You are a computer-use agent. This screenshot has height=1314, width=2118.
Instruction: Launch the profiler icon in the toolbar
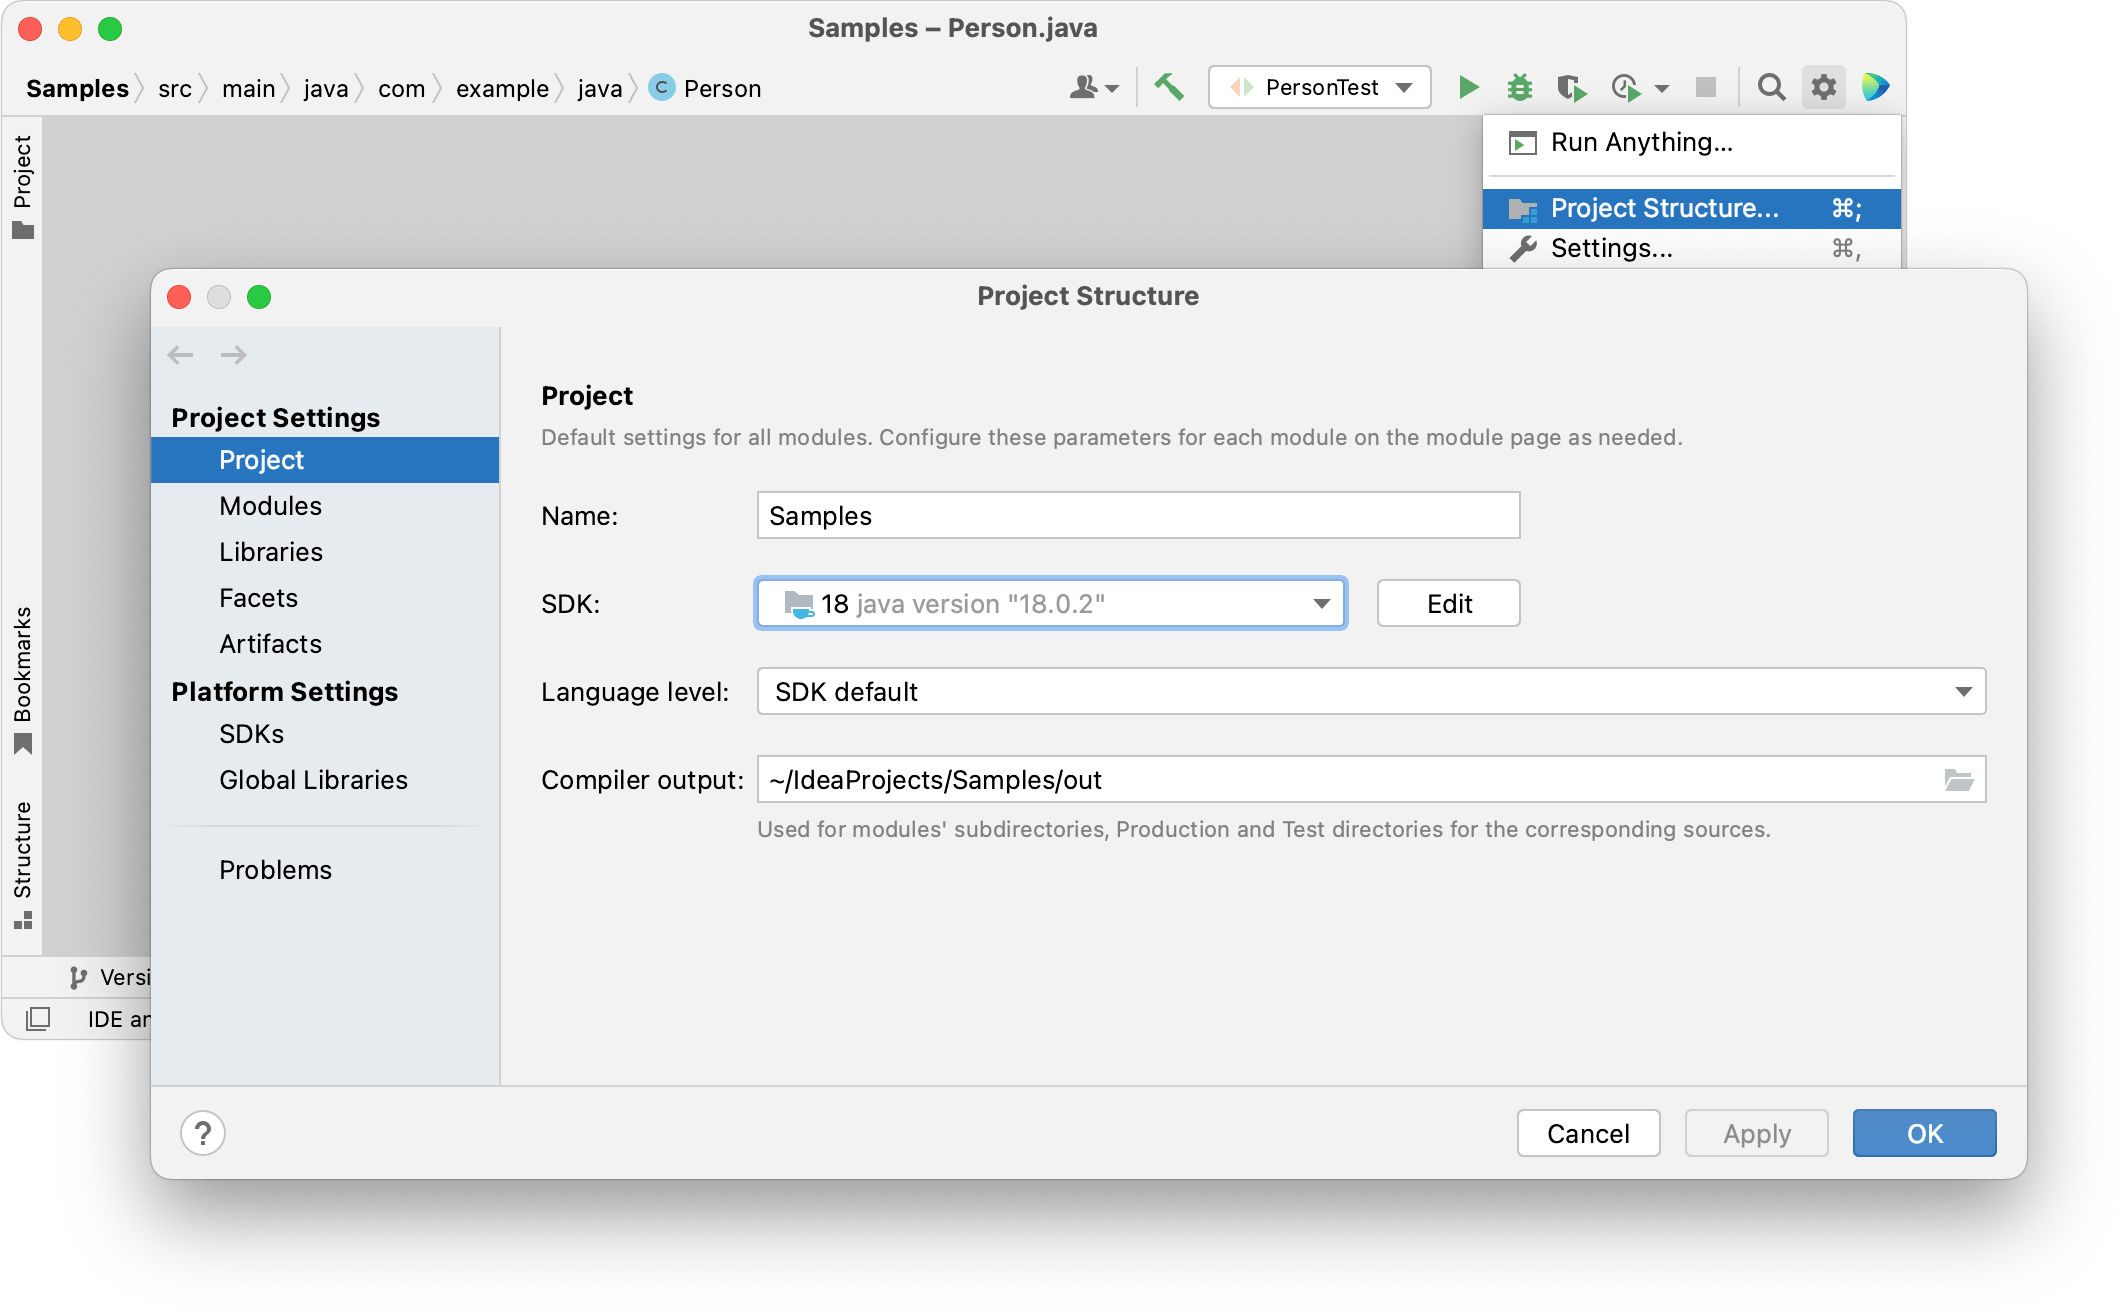click(x=1626, y=87)
